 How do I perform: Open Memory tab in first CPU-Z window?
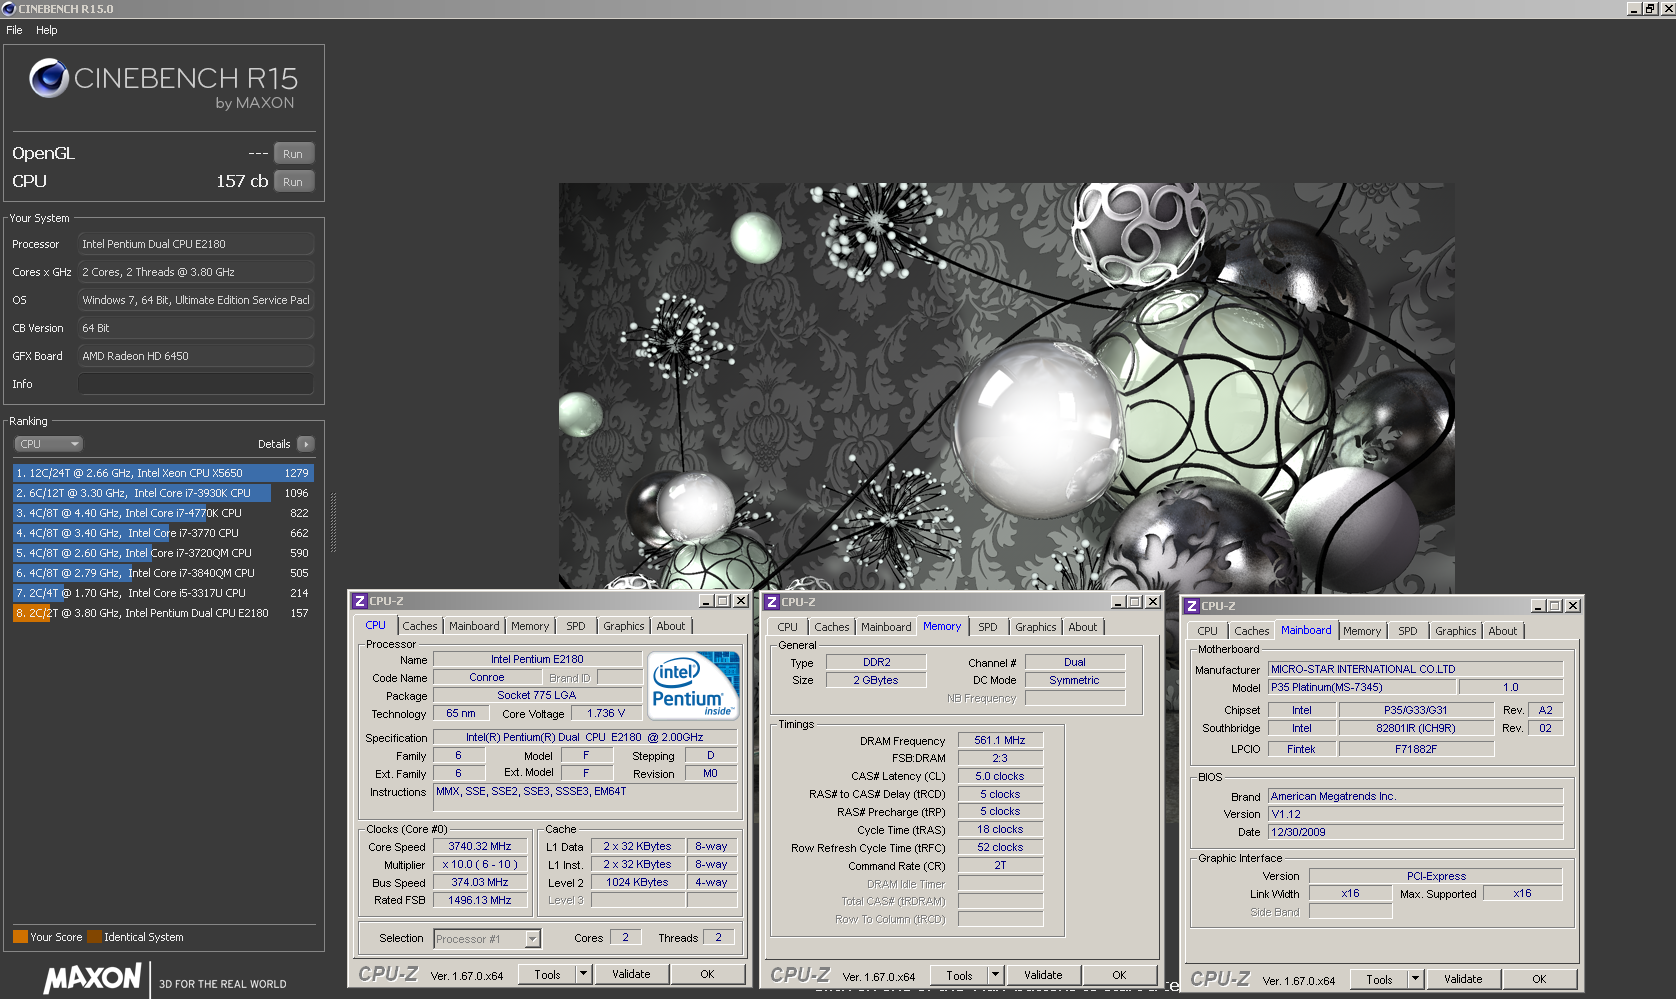click(530, 626)
